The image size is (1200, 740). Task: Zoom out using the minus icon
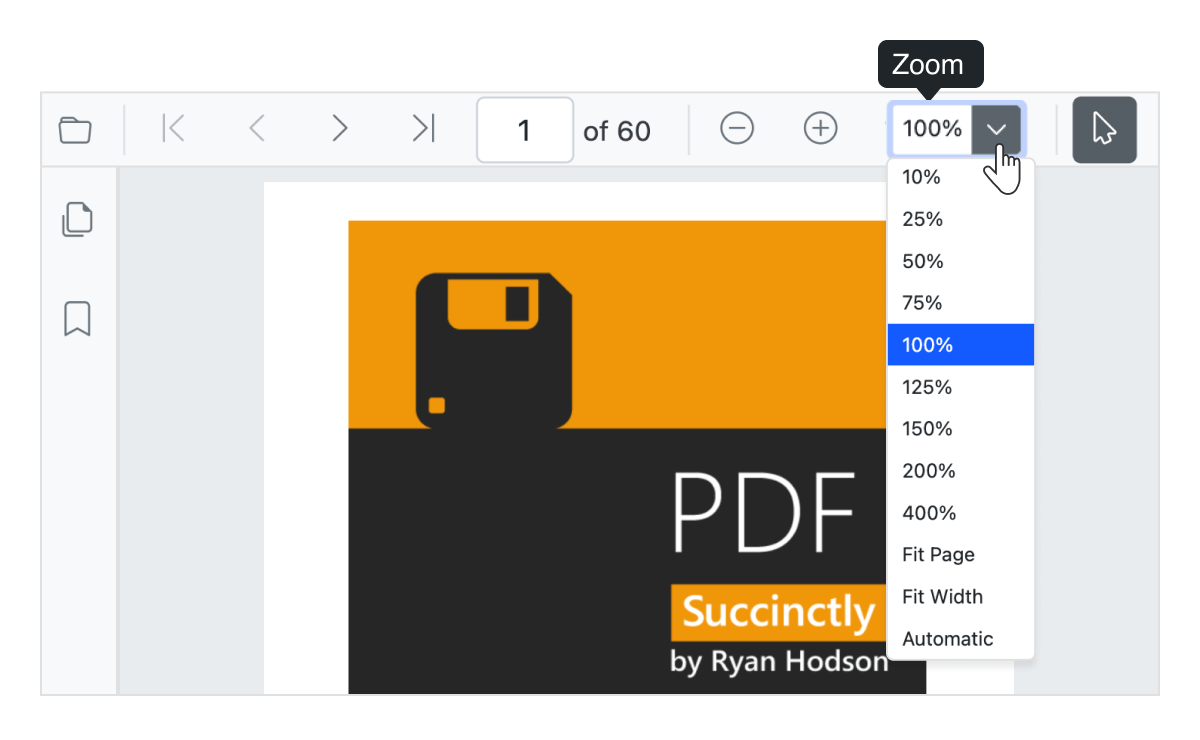[737, 129]
